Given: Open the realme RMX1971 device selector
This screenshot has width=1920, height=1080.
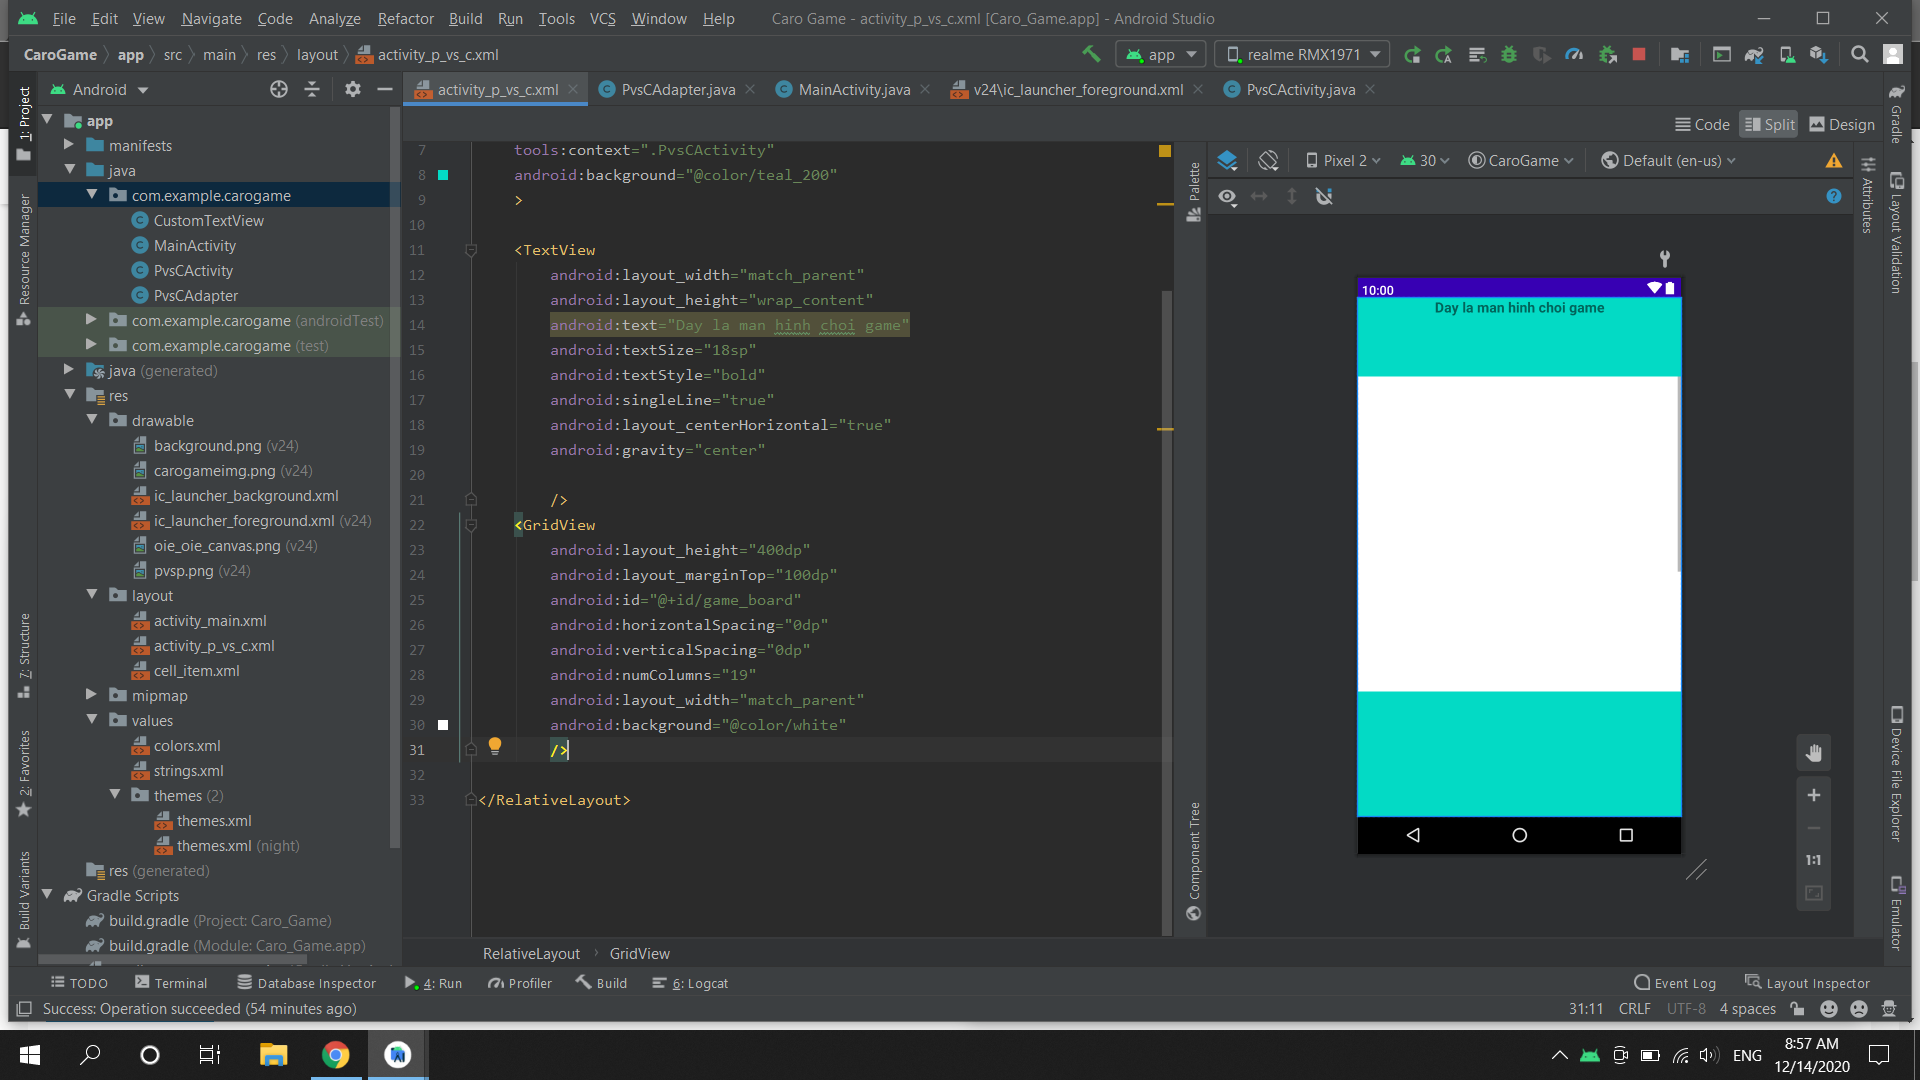Looking at the screenshot, I should 1302,54.
